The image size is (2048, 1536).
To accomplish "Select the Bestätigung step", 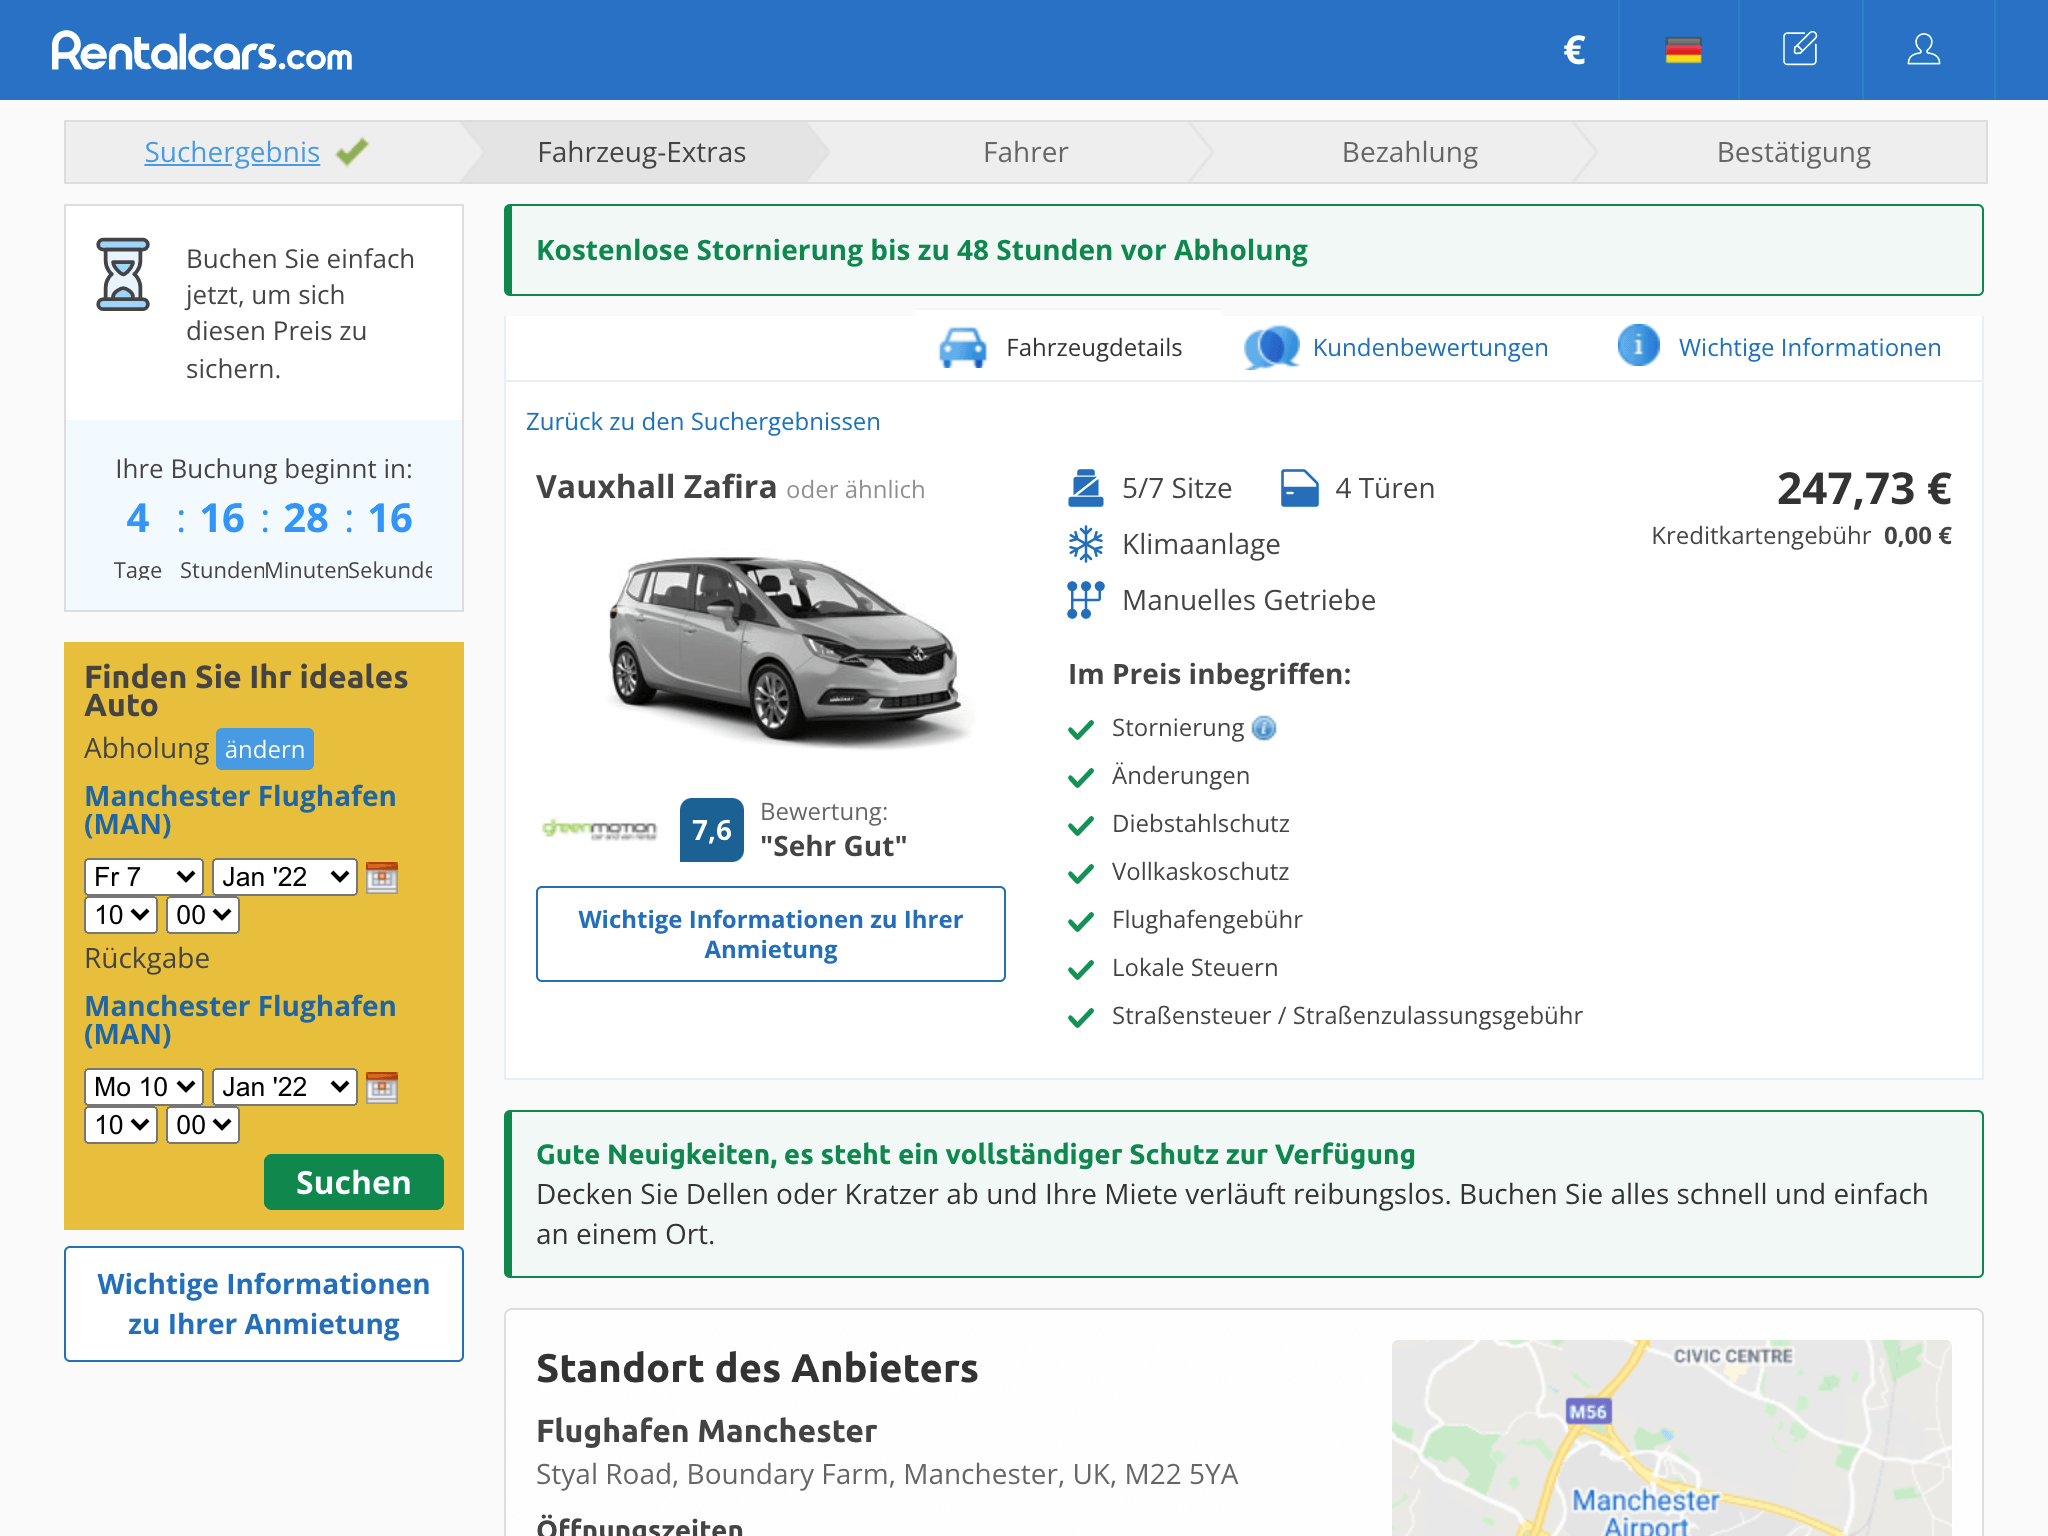I will (1794, 152).
